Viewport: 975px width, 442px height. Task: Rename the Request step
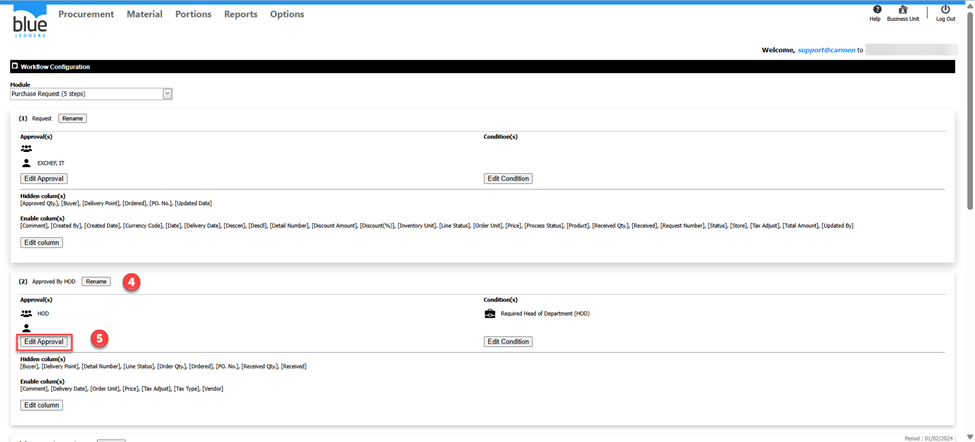[x=72, y=118]
